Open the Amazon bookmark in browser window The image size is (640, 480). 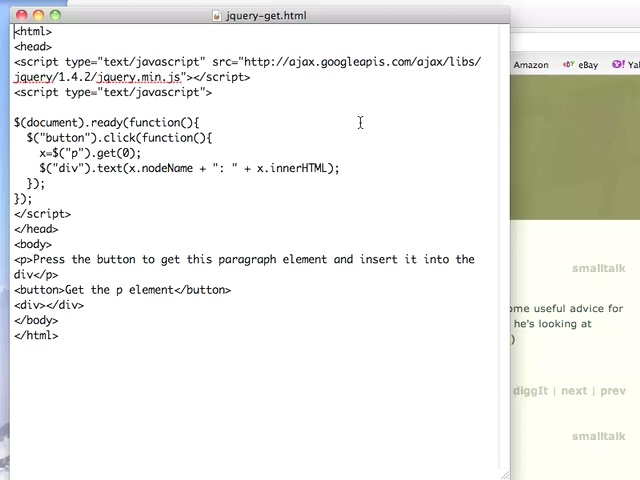coord(531,65)
